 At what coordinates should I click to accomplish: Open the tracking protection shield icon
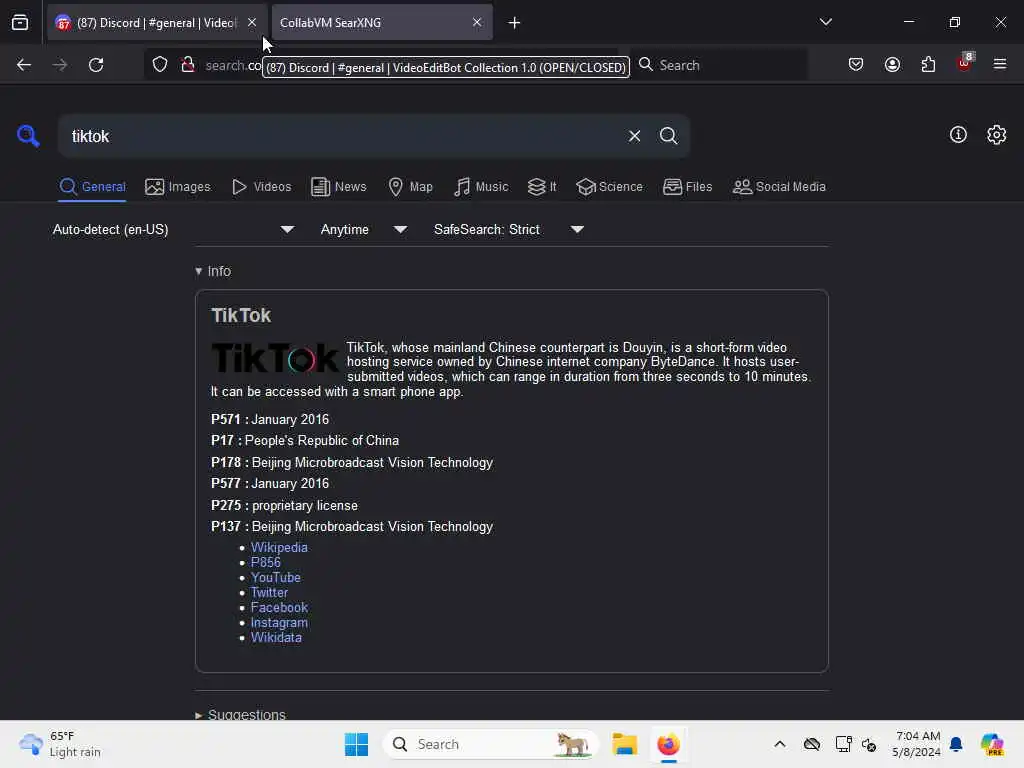[160, 65]
